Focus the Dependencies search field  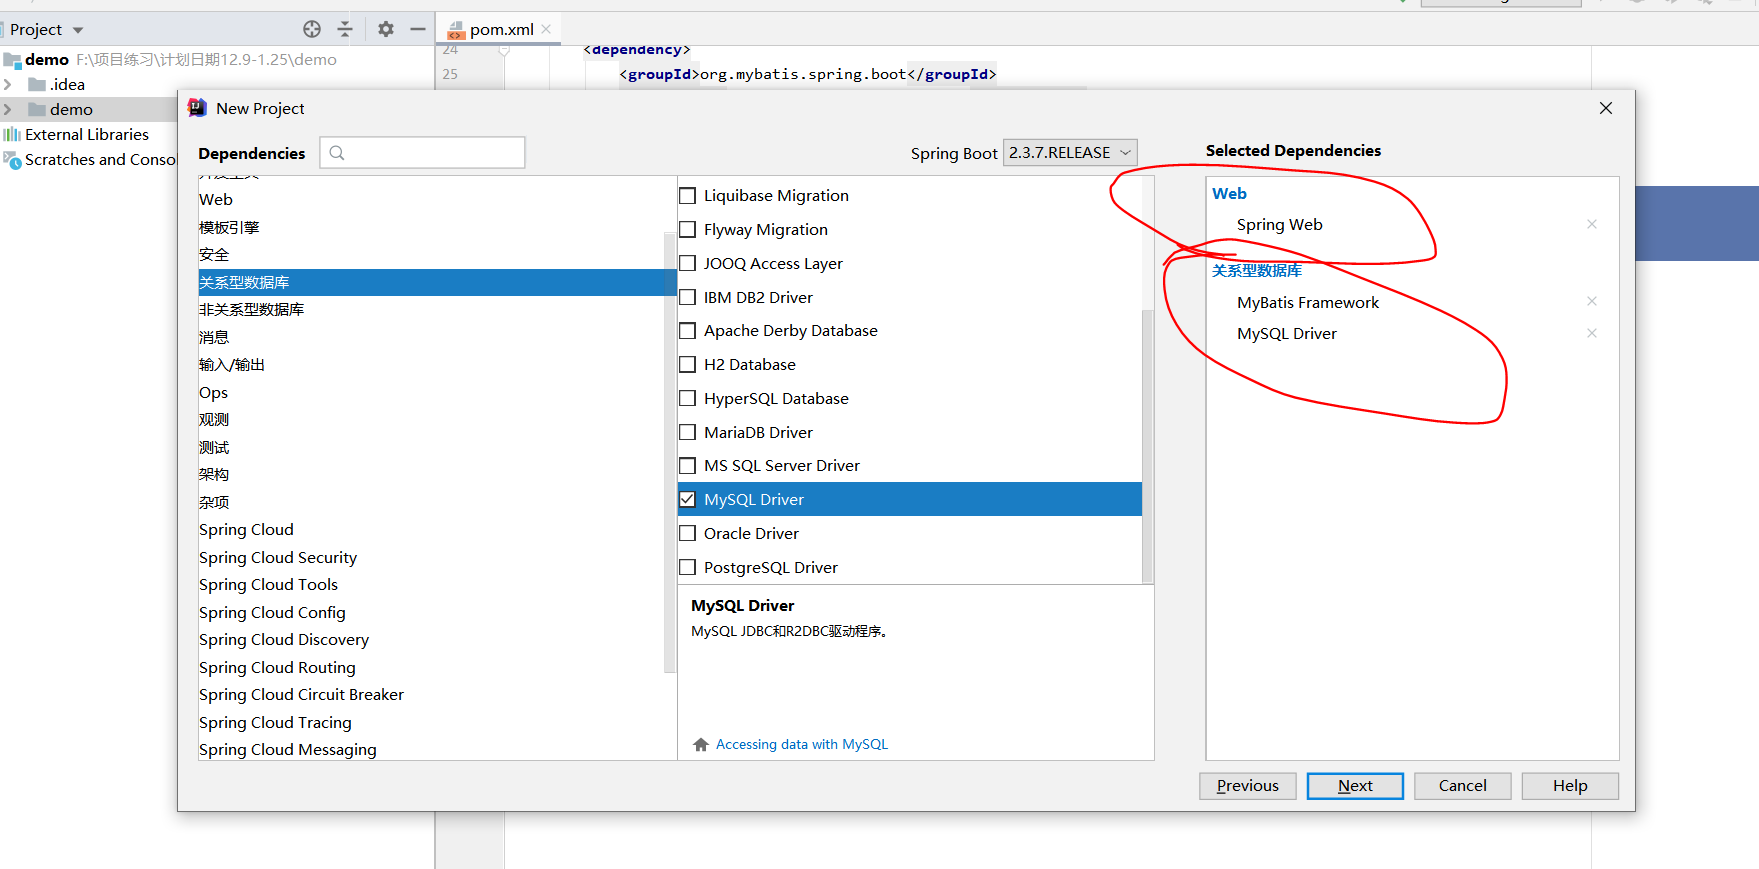click(x=422, y=153)
